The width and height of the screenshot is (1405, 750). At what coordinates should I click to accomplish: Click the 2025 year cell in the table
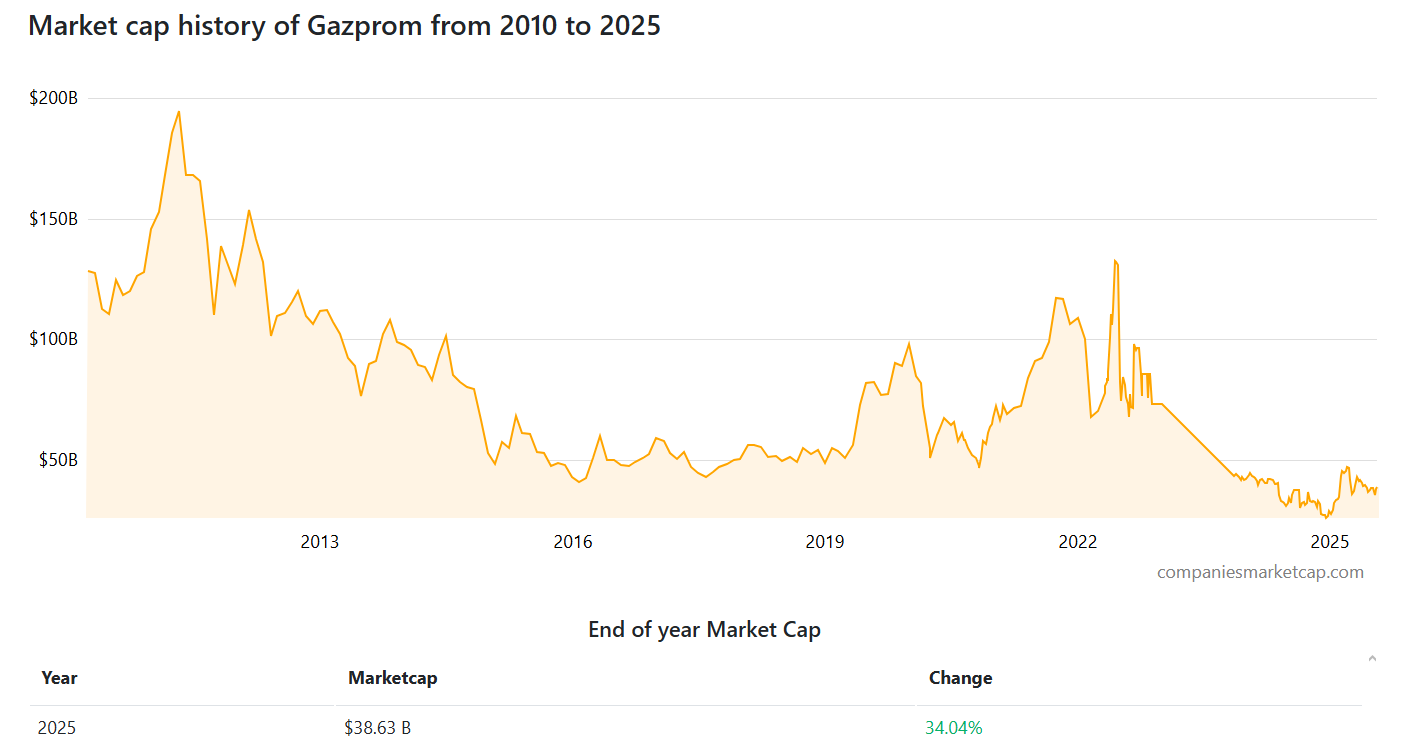pyautogui.click(x=57, y=728)
